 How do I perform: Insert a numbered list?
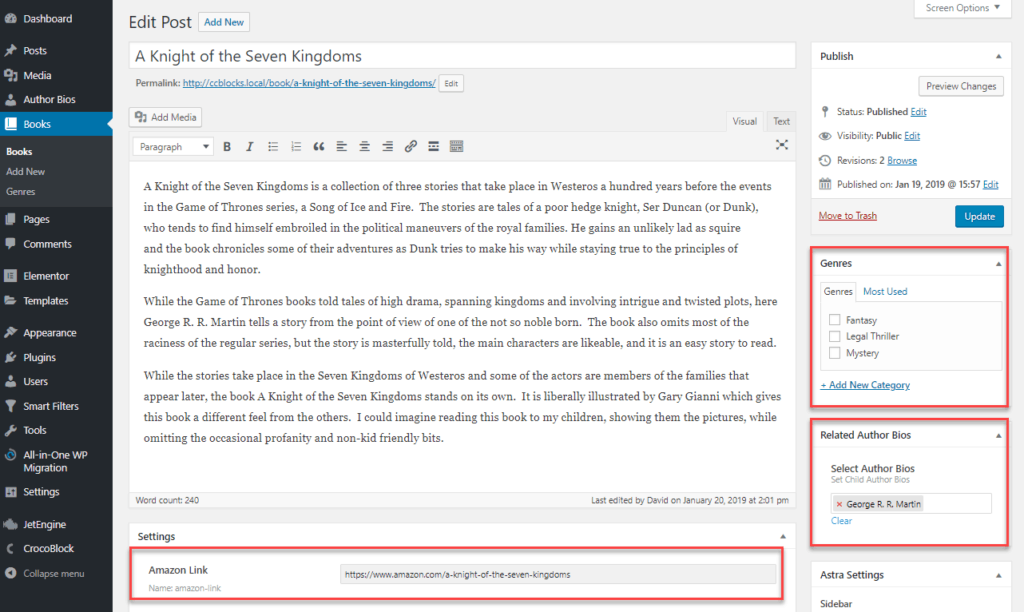tap(296, 147)
